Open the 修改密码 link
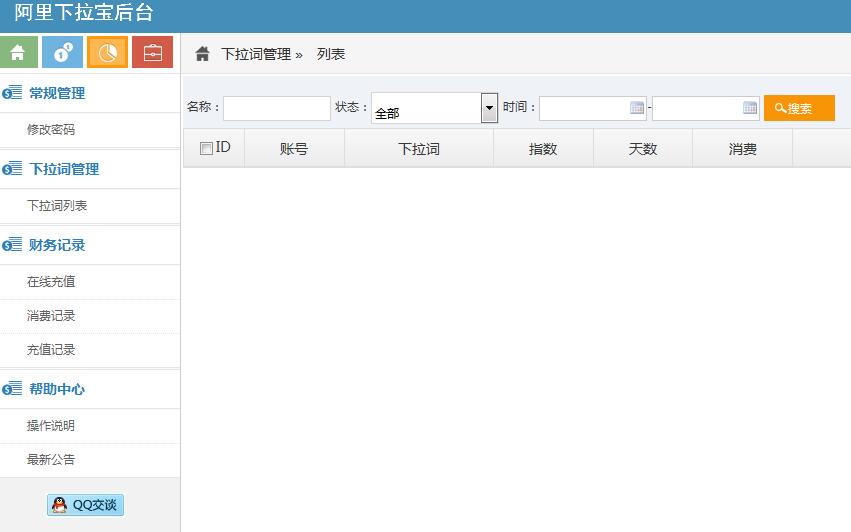This screenshot has width=851, height=532. (51, 130)
